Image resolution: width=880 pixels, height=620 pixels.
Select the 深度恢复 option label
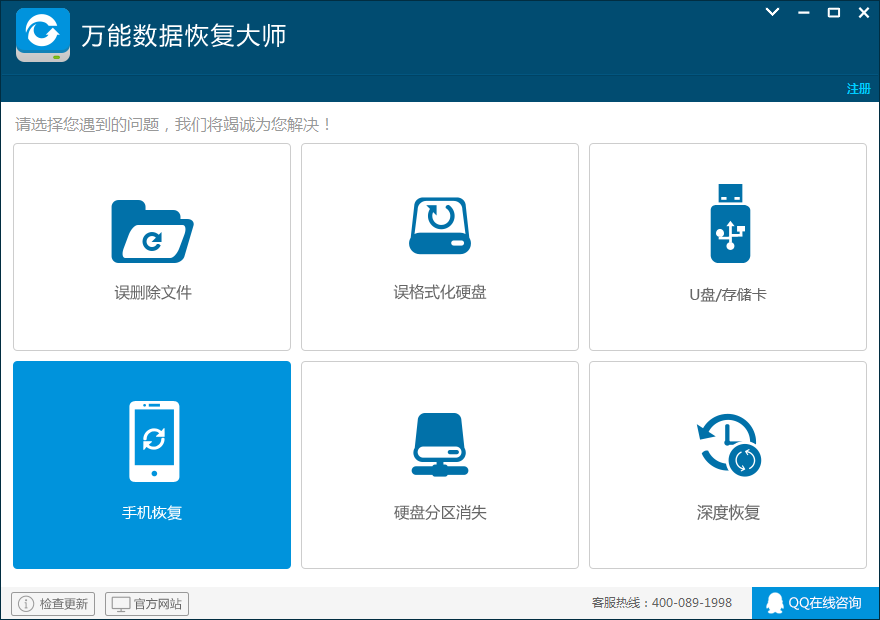[x=728, y=512]
